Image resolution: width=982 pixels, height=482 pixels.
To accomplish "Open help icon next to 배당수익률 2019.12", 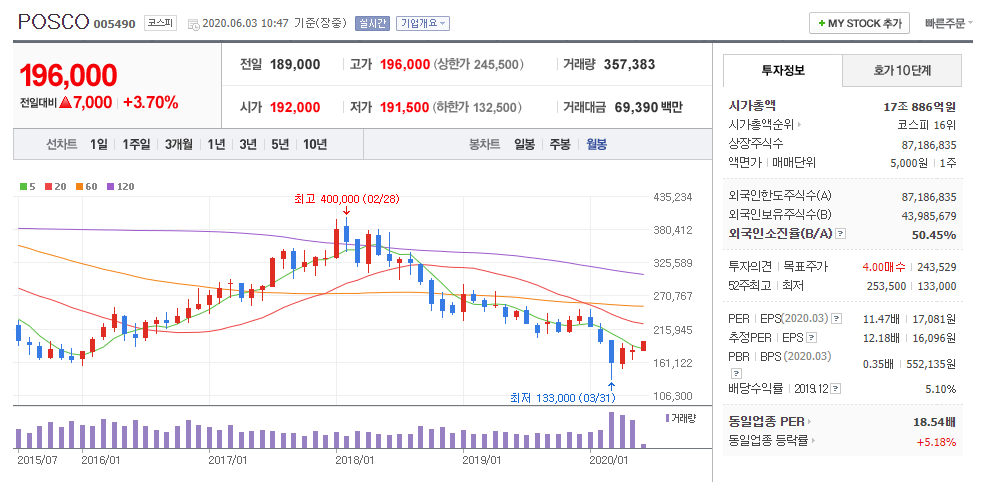I will [x=835, y=389].
